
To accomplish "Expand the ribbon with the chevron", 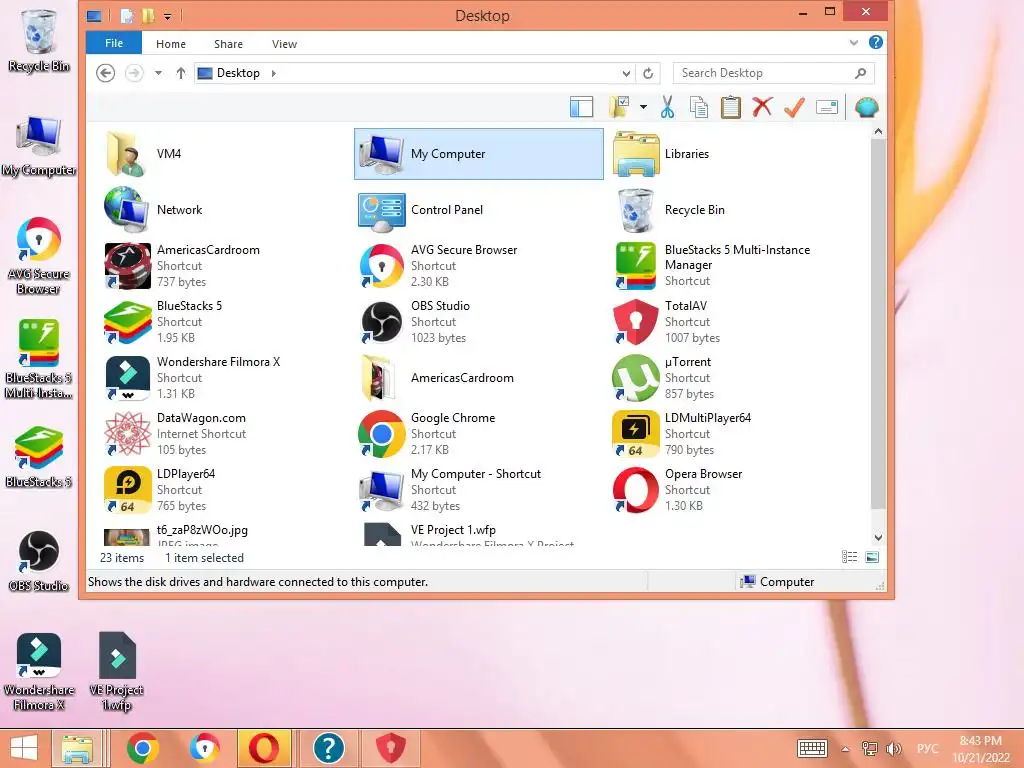I will pos(853,43).
